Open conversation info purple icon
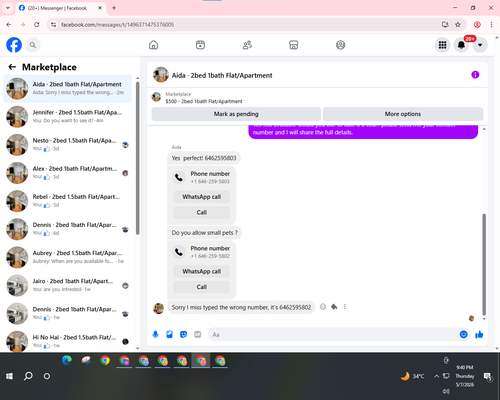Screen dimensions: 500x400 (x=475, y=75)
